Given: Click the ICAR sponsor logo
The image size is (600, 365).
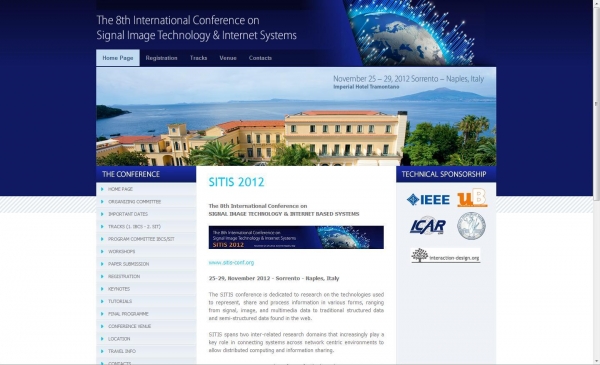Looking at the screenshot, I should 428,226.
